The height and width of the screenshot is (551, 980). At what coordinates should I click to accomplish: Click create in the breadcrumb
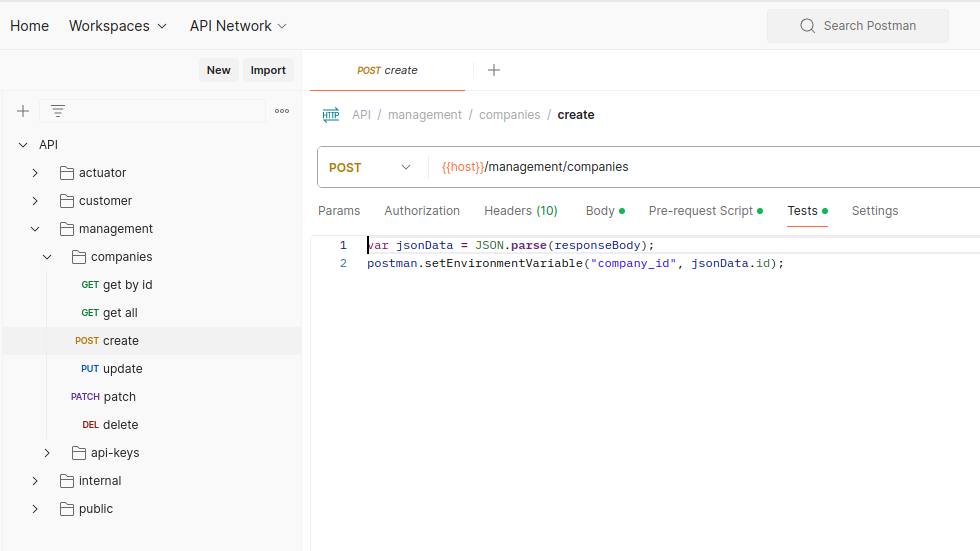point(576,115)
